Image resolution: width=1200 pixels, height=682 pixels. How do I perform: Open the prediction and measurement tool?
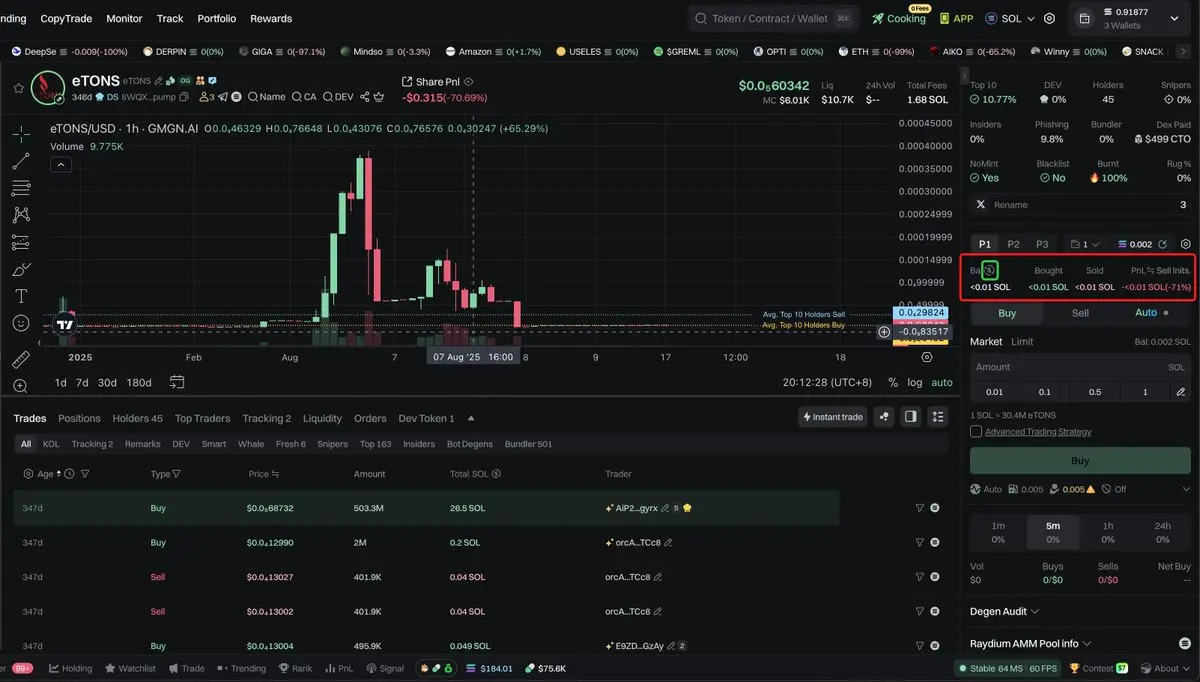[x=21, y=242]
